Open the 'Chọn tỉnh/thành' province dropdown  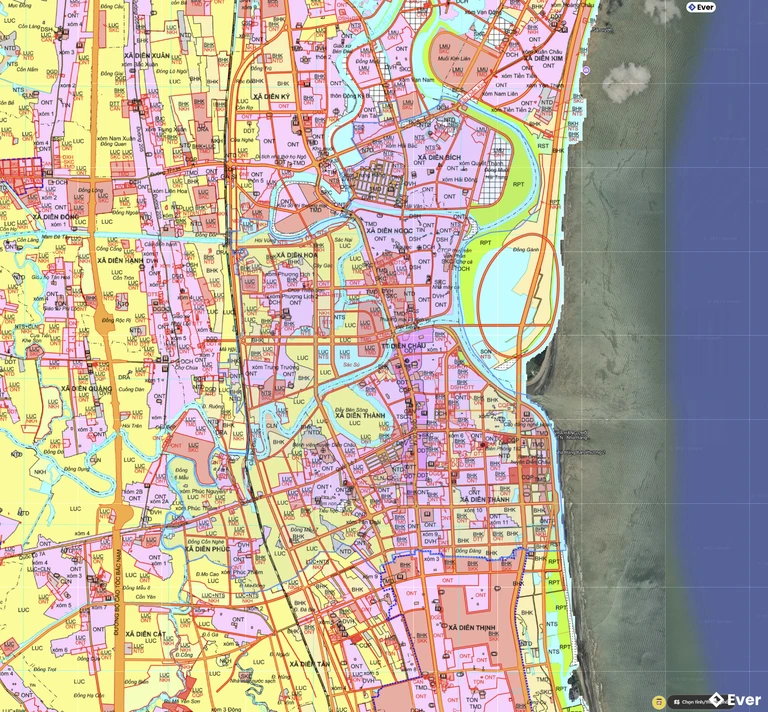coord(696,701)
